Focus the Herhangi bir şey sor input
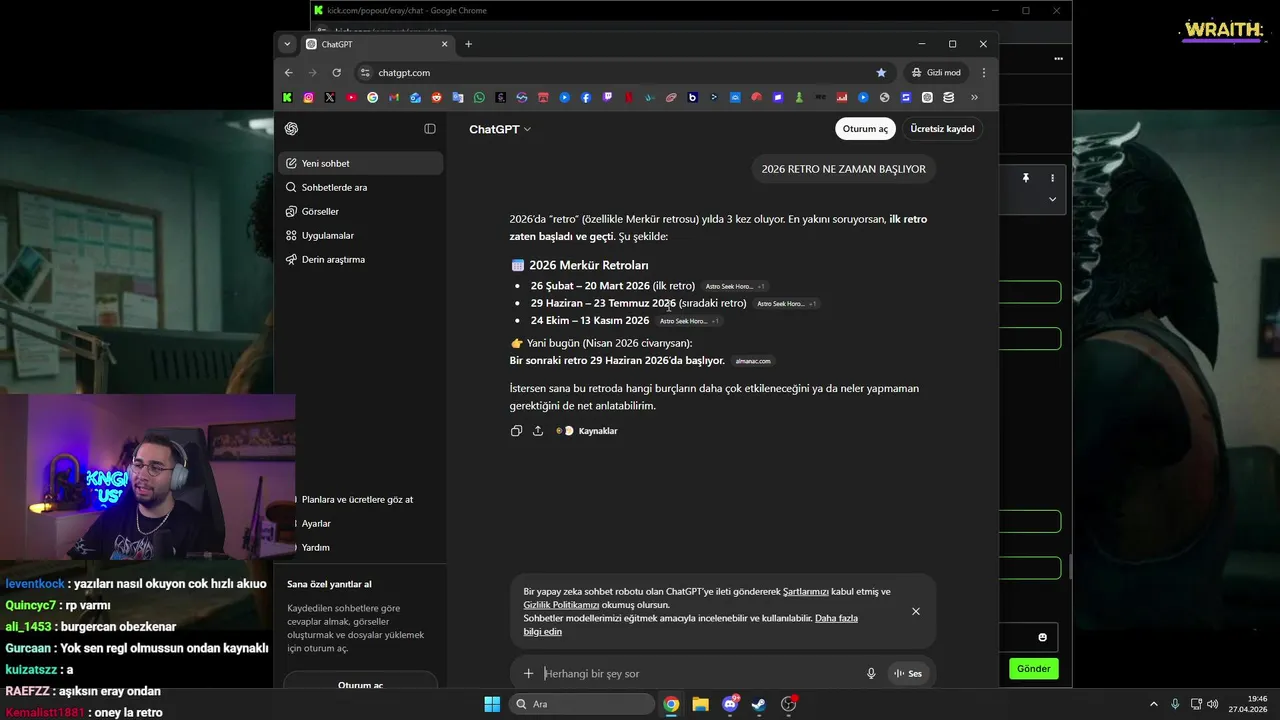The image size is (1280, 720). point(700,673)
